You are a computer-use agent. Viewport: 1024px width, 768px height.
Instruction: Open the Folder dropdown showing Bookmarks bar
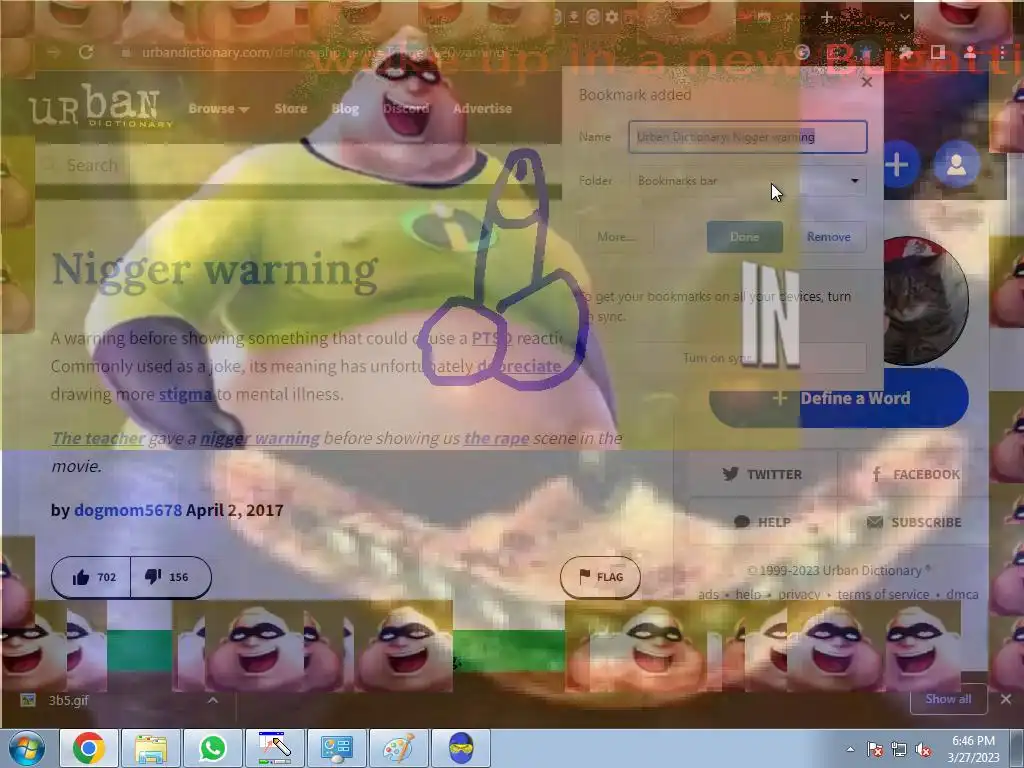click(748, 181)
